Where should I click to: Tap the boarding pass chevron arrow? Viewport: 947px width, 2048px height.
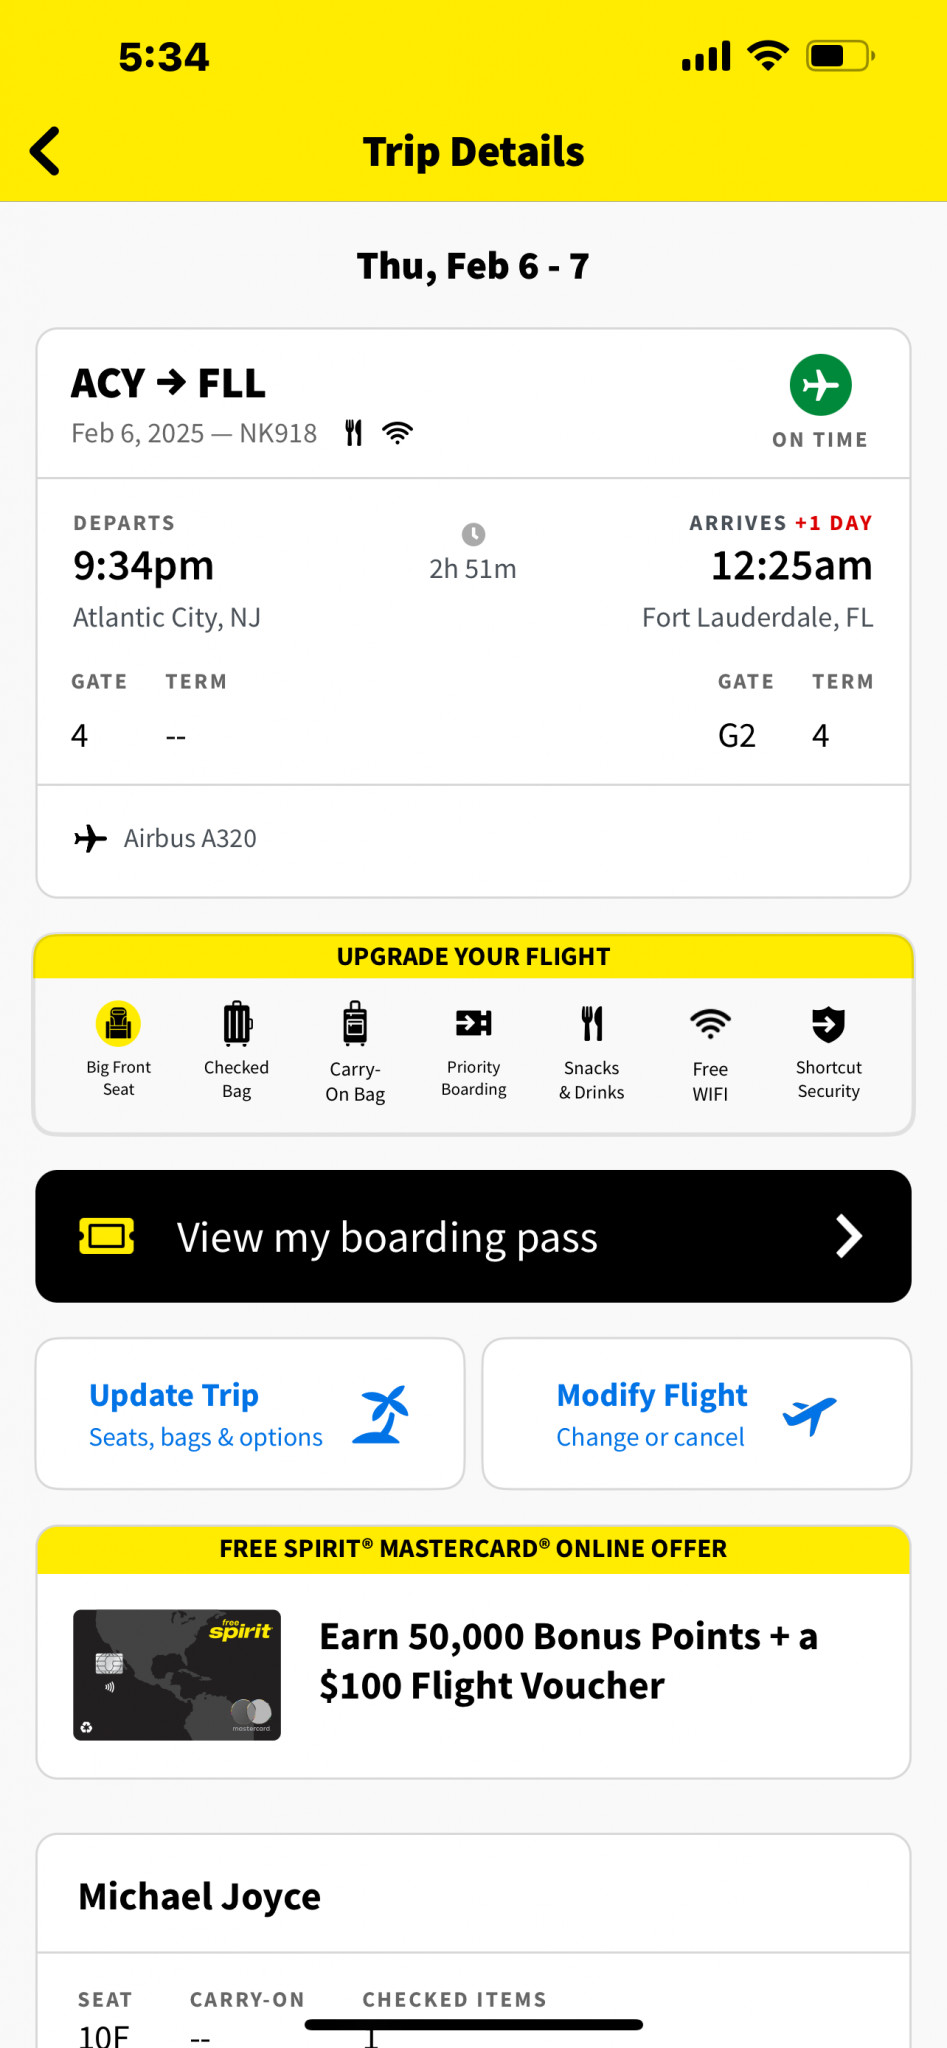848,1237
